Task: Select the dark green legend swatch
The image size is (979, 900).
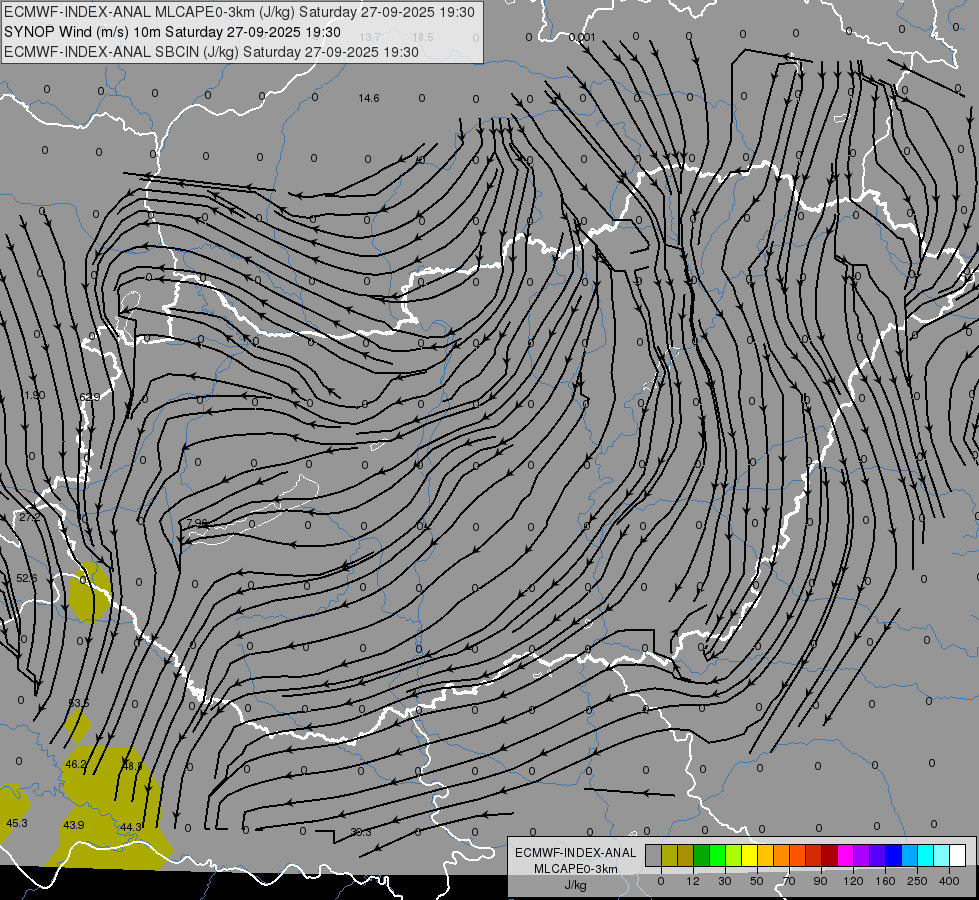Action: point(701,855)
